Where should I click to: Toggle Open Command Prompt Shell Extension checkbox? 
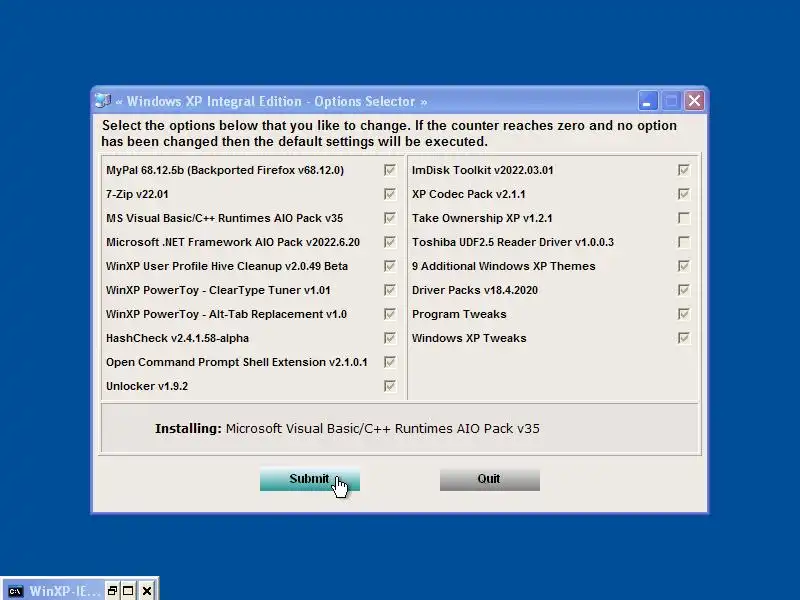point(390,362)
